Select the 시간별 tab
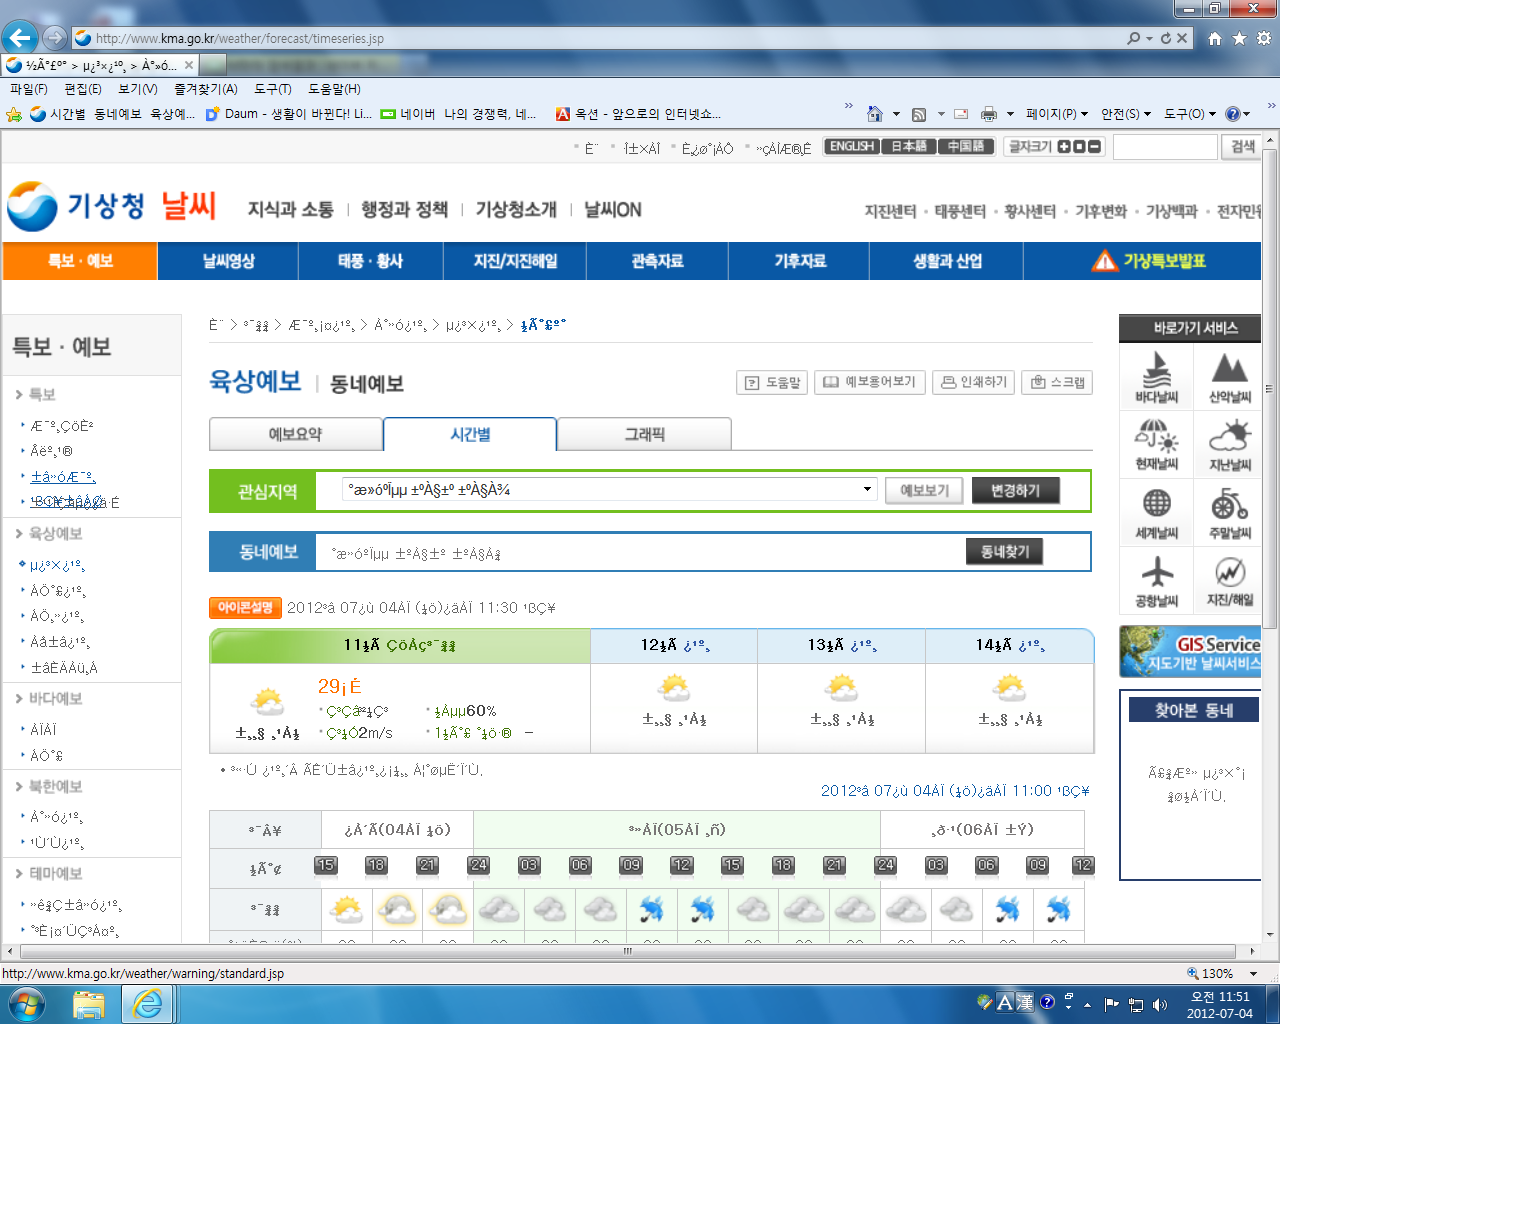 470,435
